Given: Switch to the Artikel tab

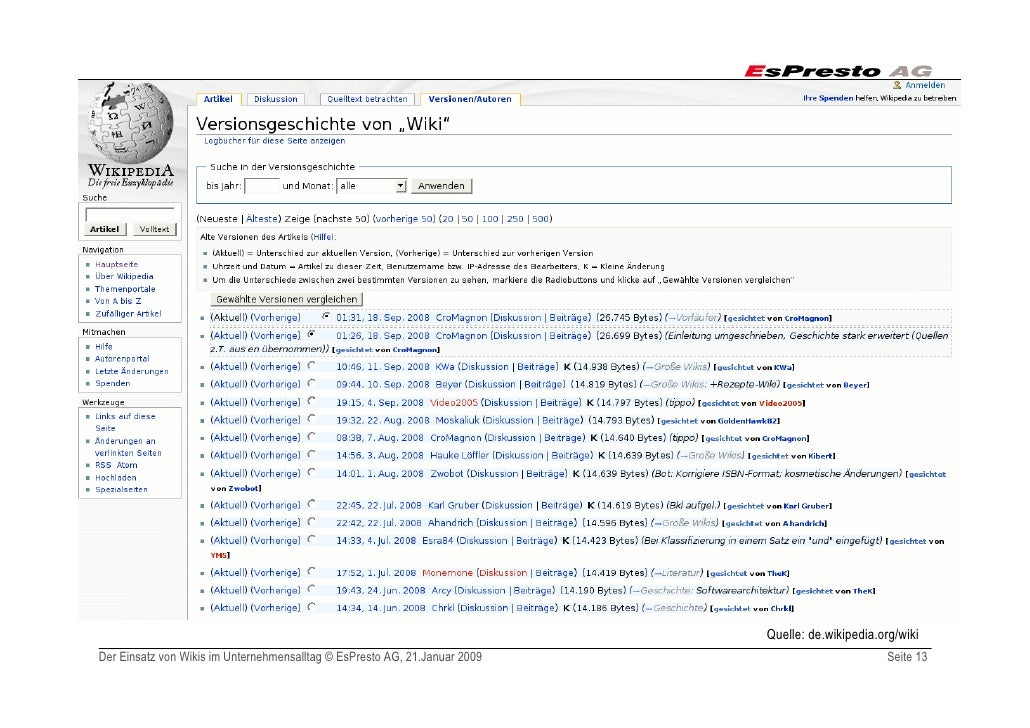Looking at the screenshot, I should (217, 99).
